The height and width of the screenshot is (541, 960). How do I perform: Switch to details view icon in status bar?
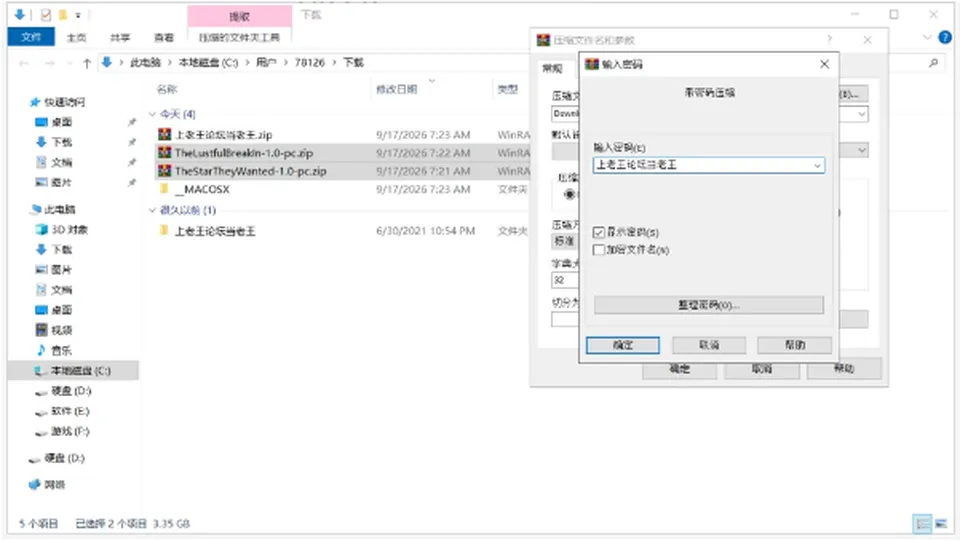tap(922, 524)
